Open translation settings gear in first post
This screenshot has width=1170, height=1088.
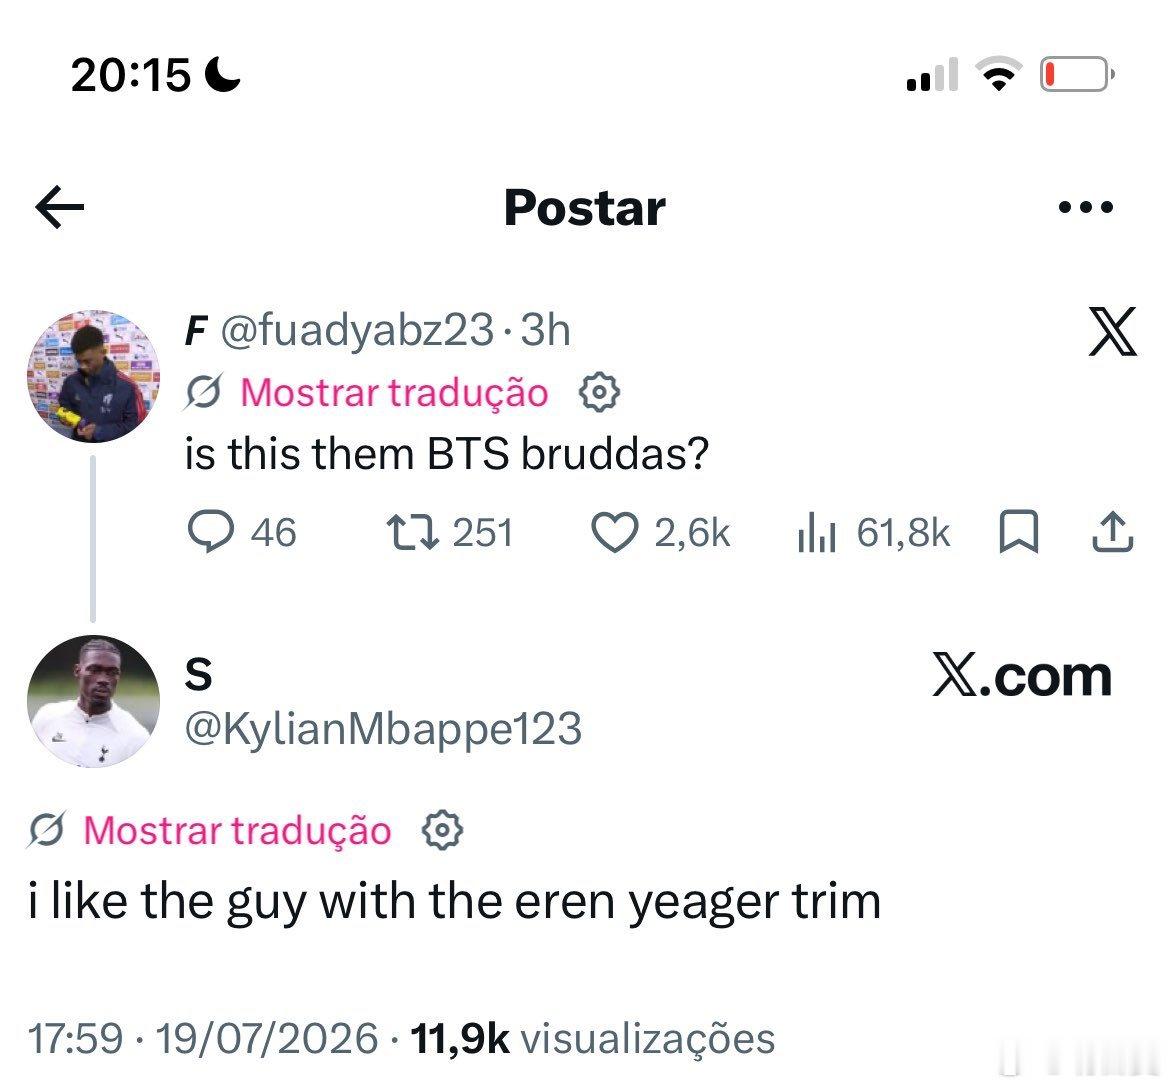(x=599, y=393)
